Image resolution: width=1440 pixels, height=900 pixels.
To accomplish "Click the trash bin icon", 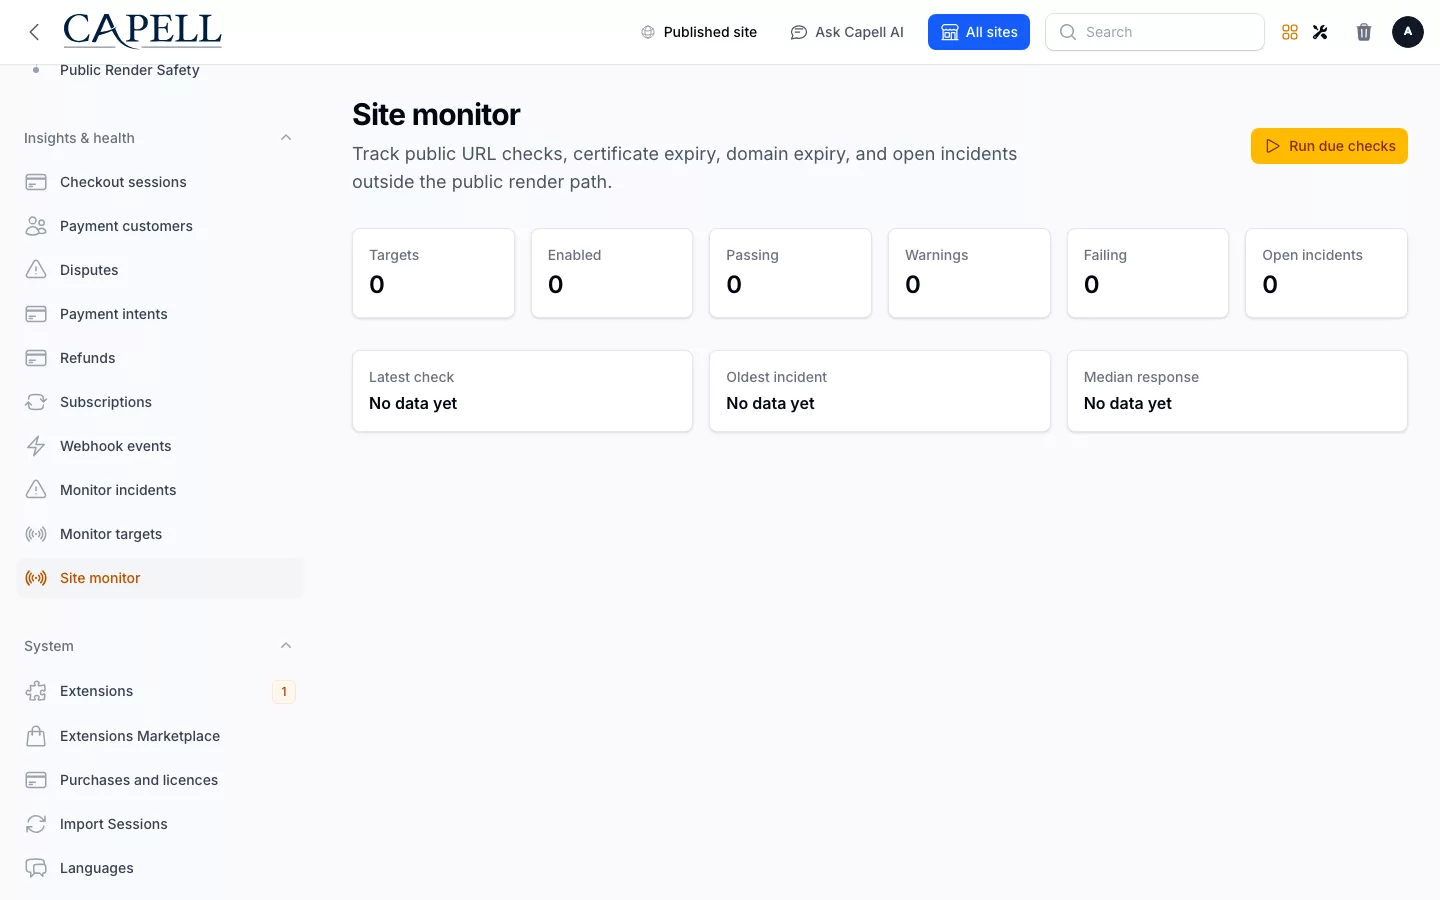I will 1364,32.
